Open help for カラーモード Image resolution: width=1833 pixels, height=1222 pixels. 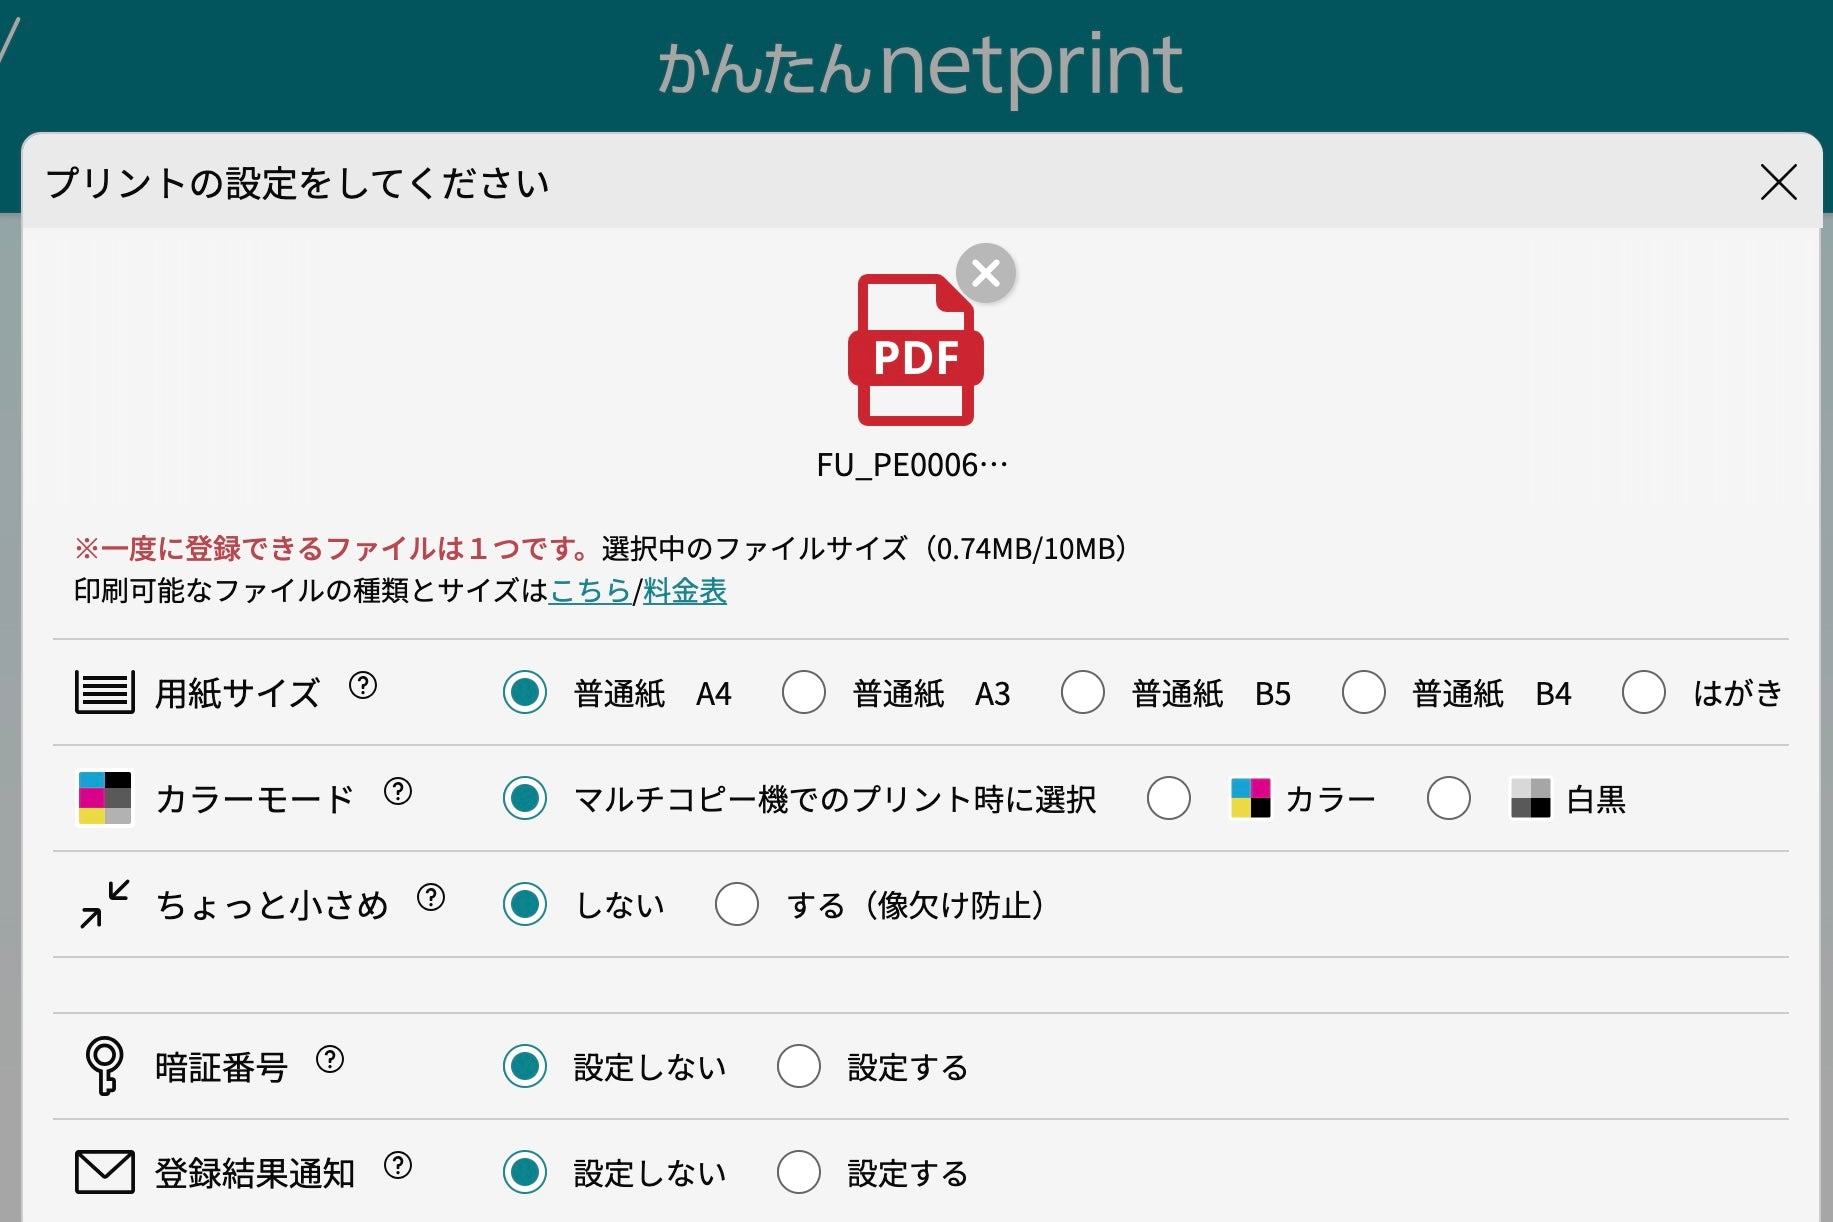(398, 792)
